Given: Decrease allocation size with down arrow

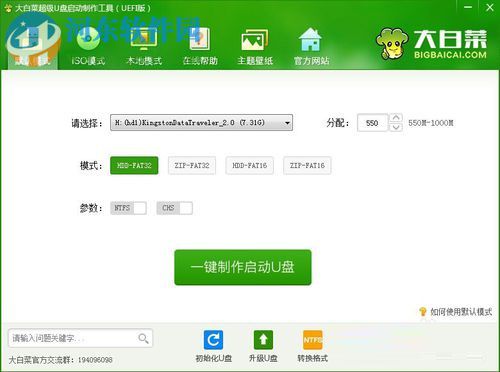Looking at the screenshot, I should click(x=396, y=127).
